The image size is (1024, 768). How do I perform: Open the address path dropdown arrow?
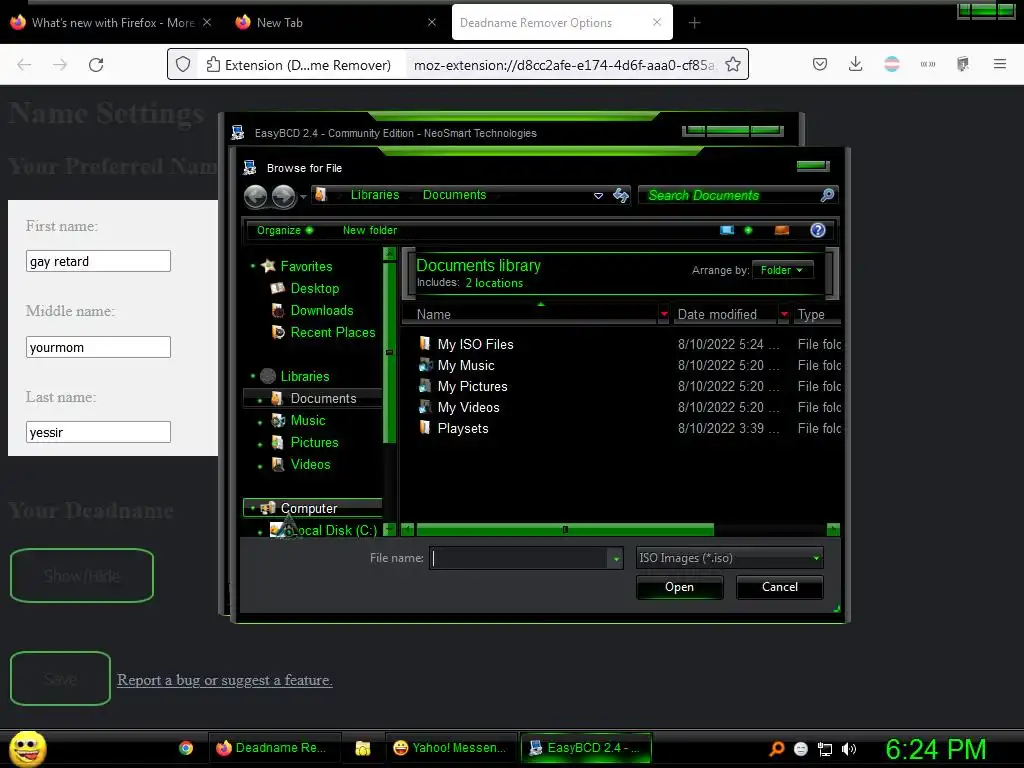[598, 196]
